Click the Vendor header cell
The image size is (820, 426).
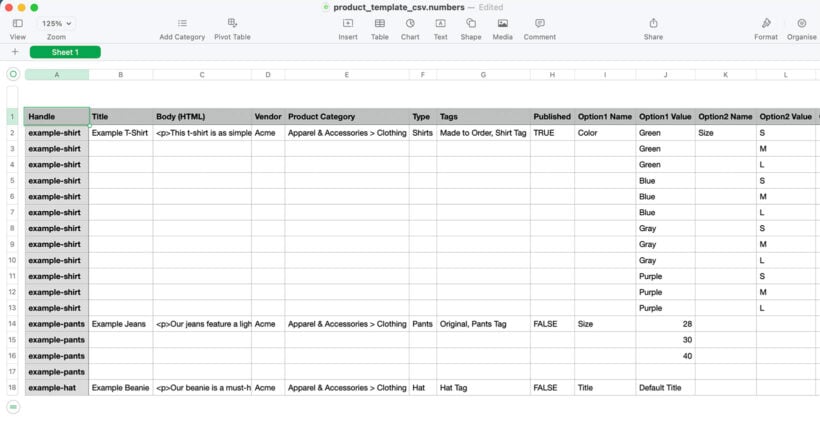tap(268, 117)
